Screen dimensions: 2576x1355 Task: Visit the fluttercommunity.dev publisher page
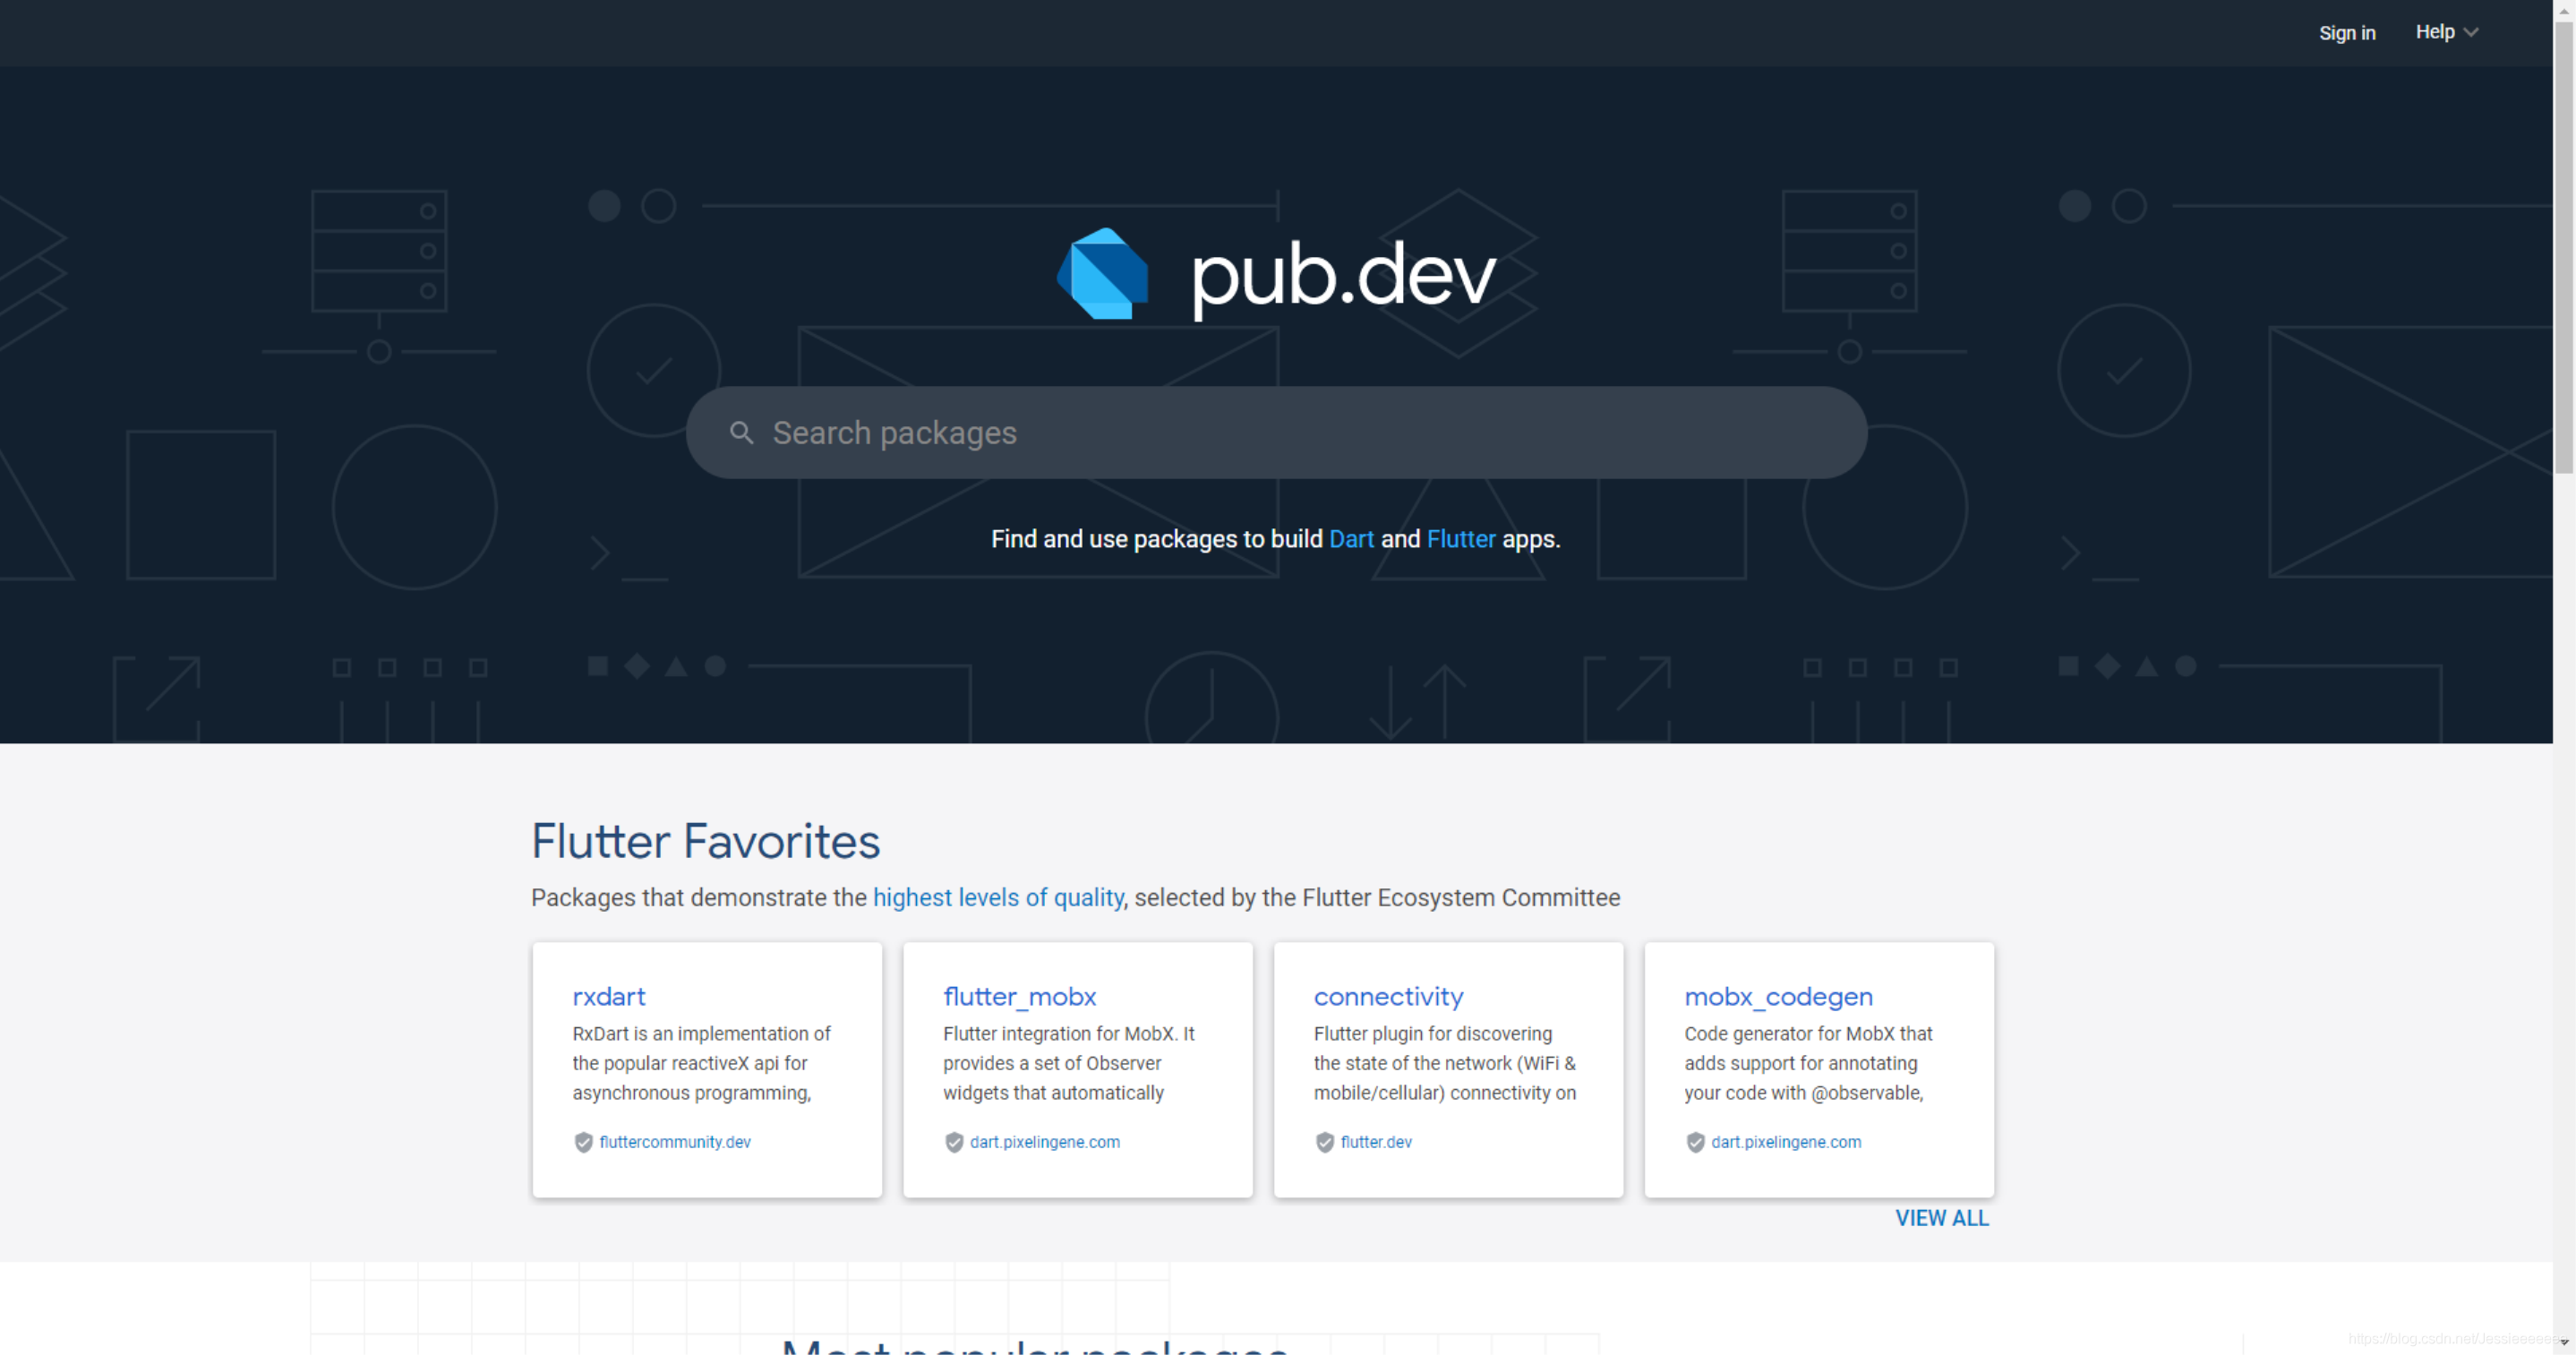coord(675,1142)
